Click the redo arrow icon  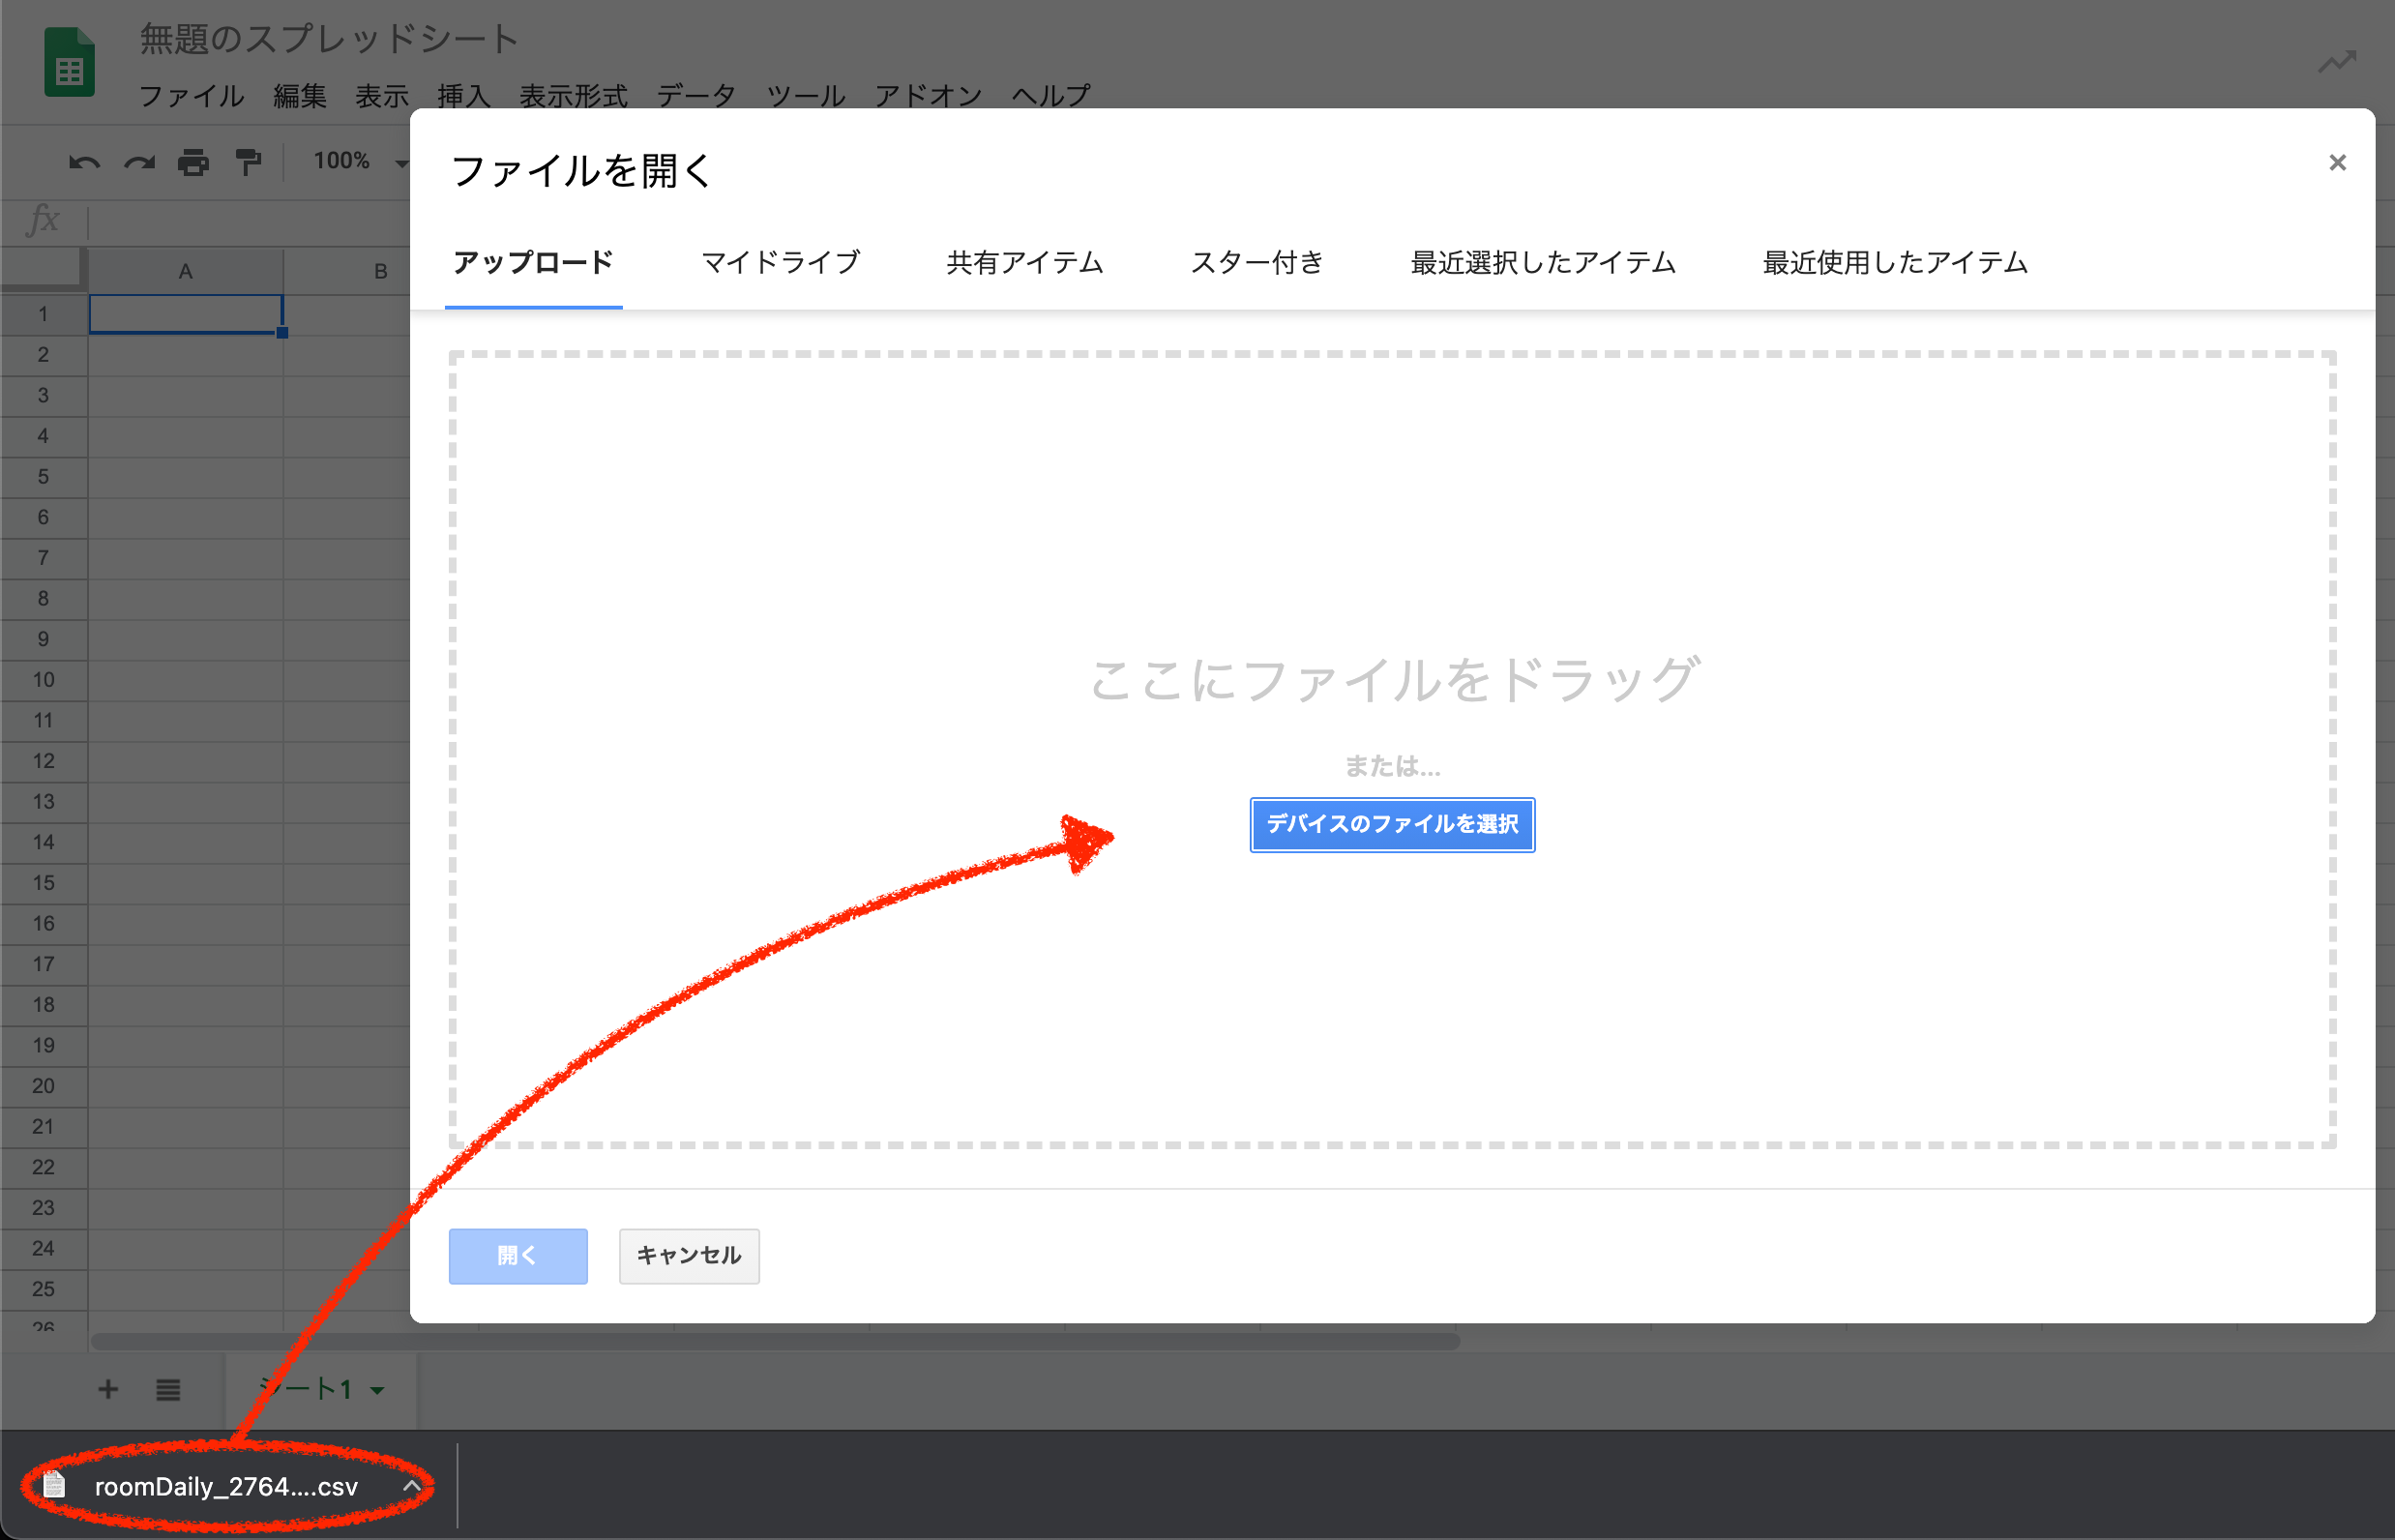click(x=139, y=162)
